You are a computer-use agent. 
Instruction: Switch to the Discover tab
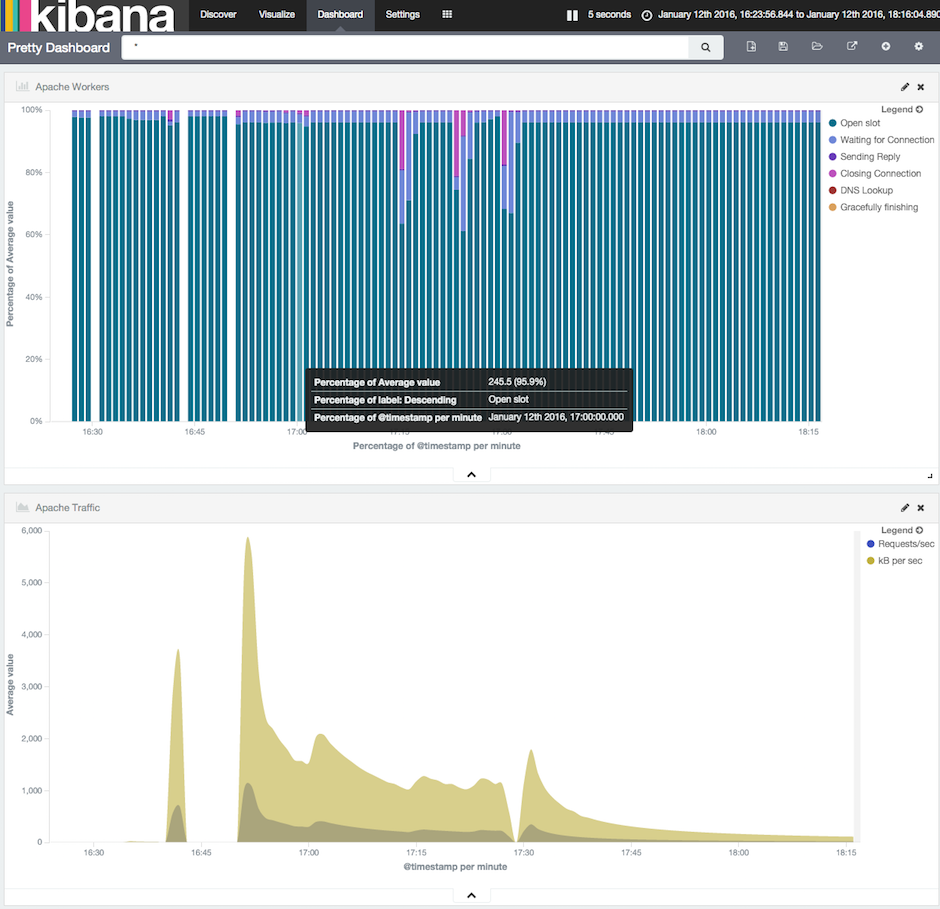218,15
